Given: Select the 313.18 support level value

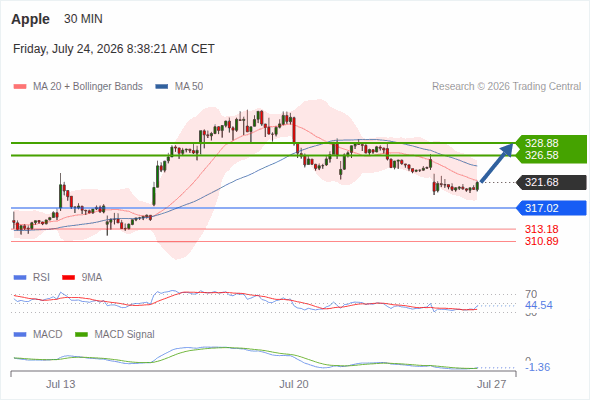Looking at the screenshot, I should tap(542, 229).
